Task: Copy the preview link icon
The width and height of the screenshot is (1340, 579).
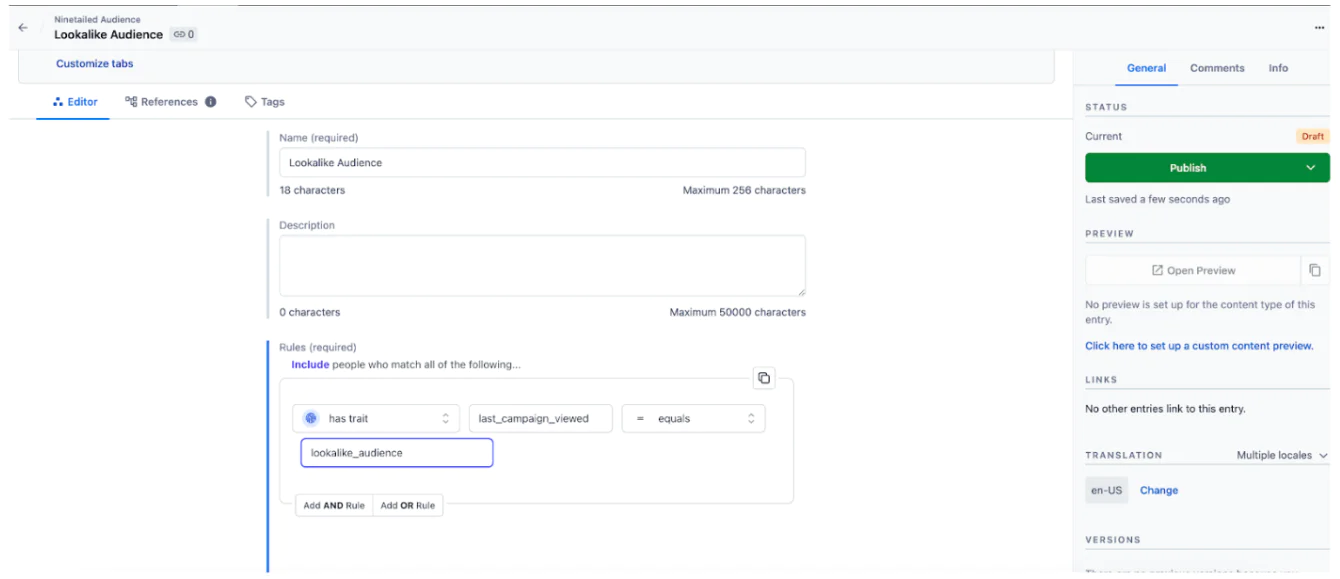Action: click(1315, 271)
